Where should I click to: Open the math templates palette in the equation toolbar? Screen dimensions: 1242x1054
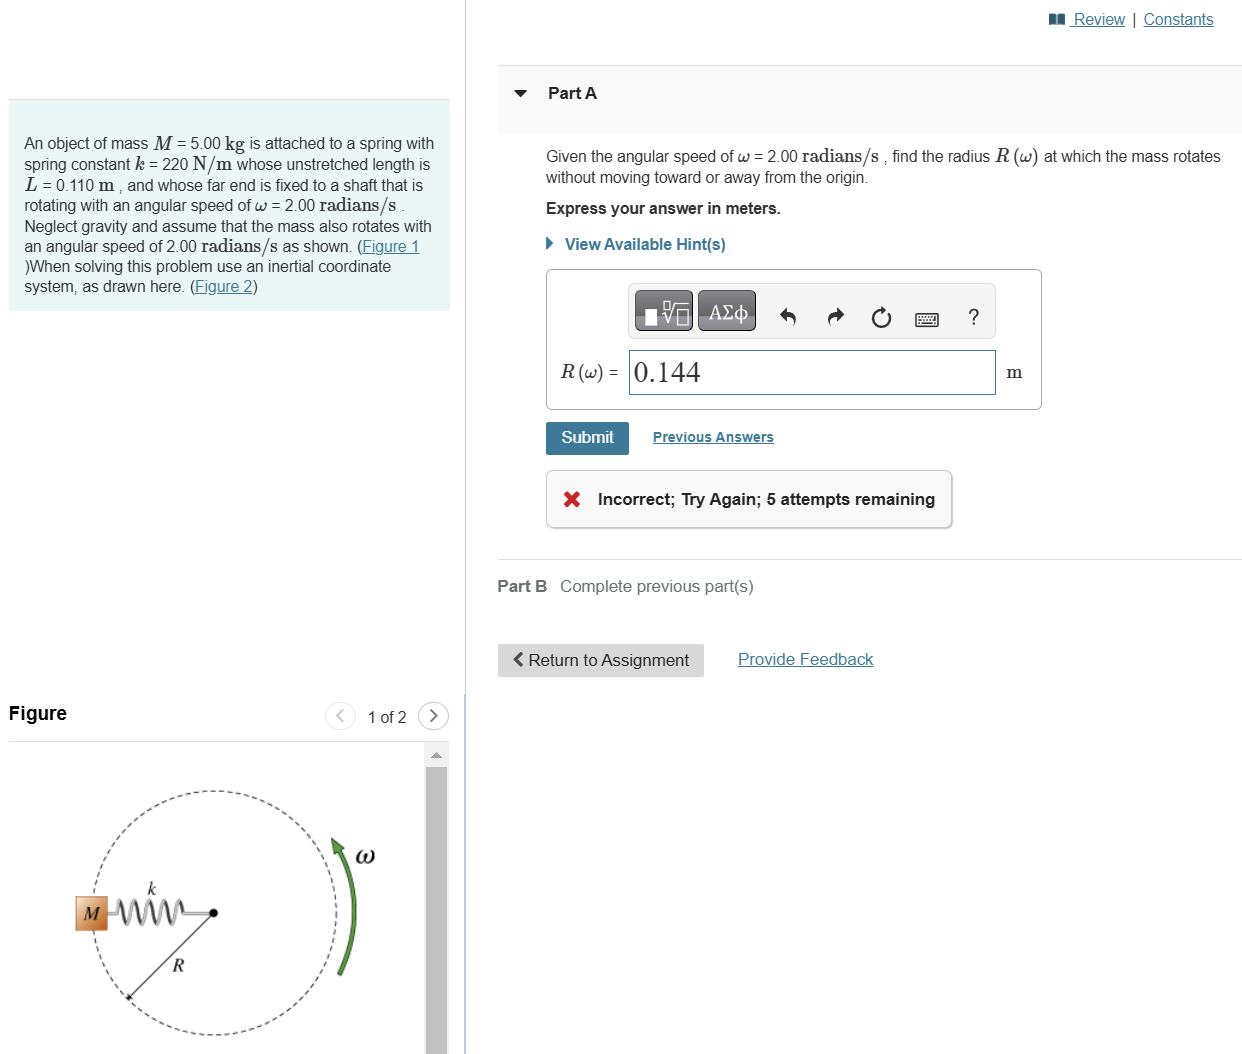coord(662,310)
